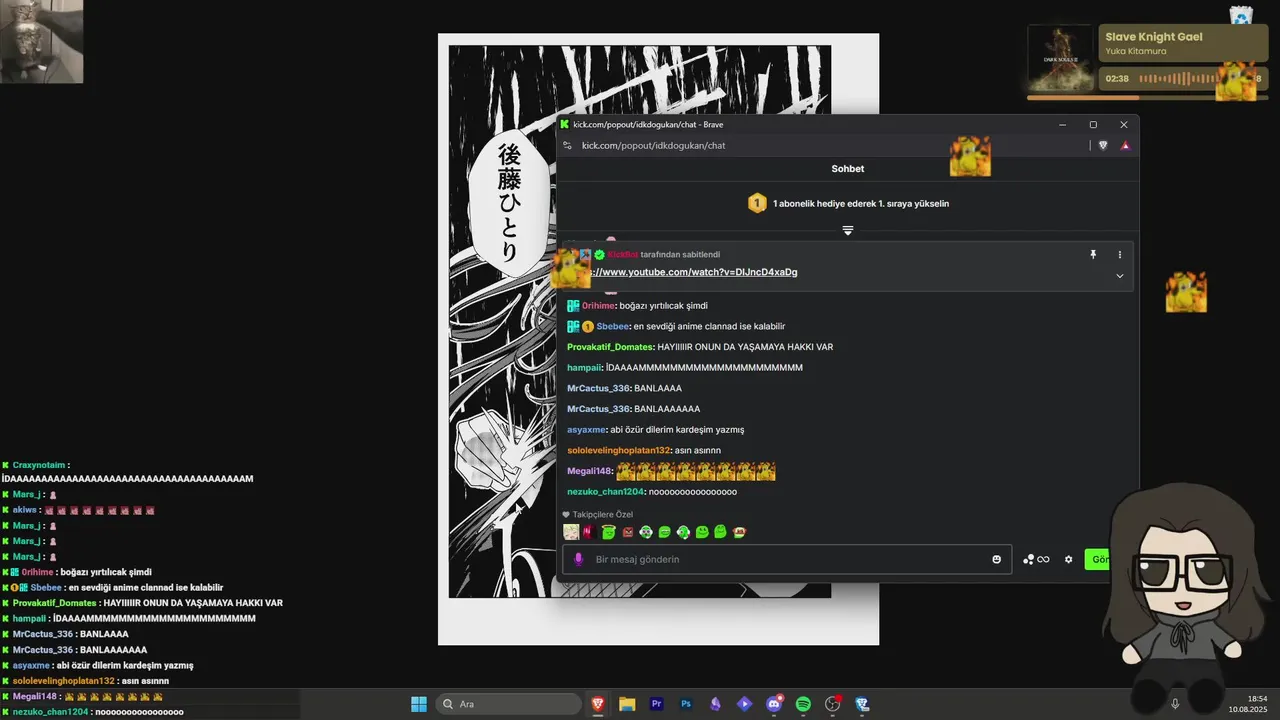Launch Premiere Pro from taskbar
The height and width of the screenshot is (720, 1280).
pyautogui.click(x=657, y=704)
